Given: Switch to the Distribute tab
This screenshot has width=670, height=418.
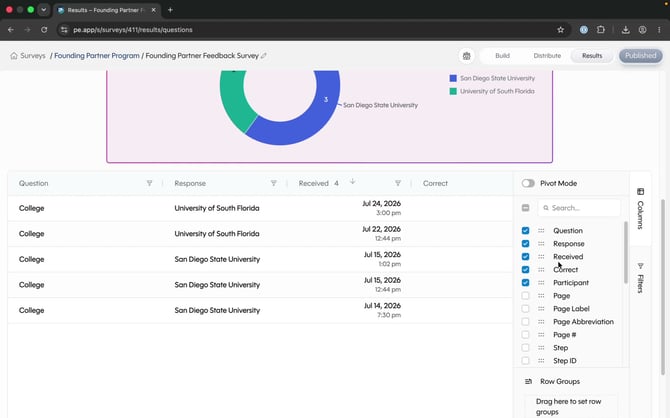Looking at the screenshot, I should (547, 56).
